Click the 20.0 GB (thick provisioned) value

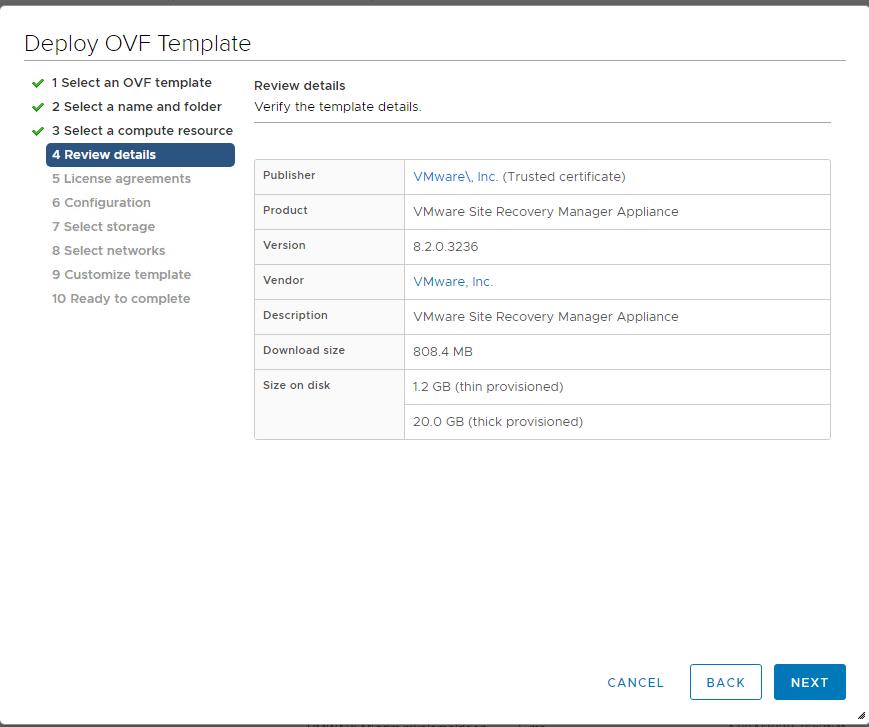pos(498,422)
